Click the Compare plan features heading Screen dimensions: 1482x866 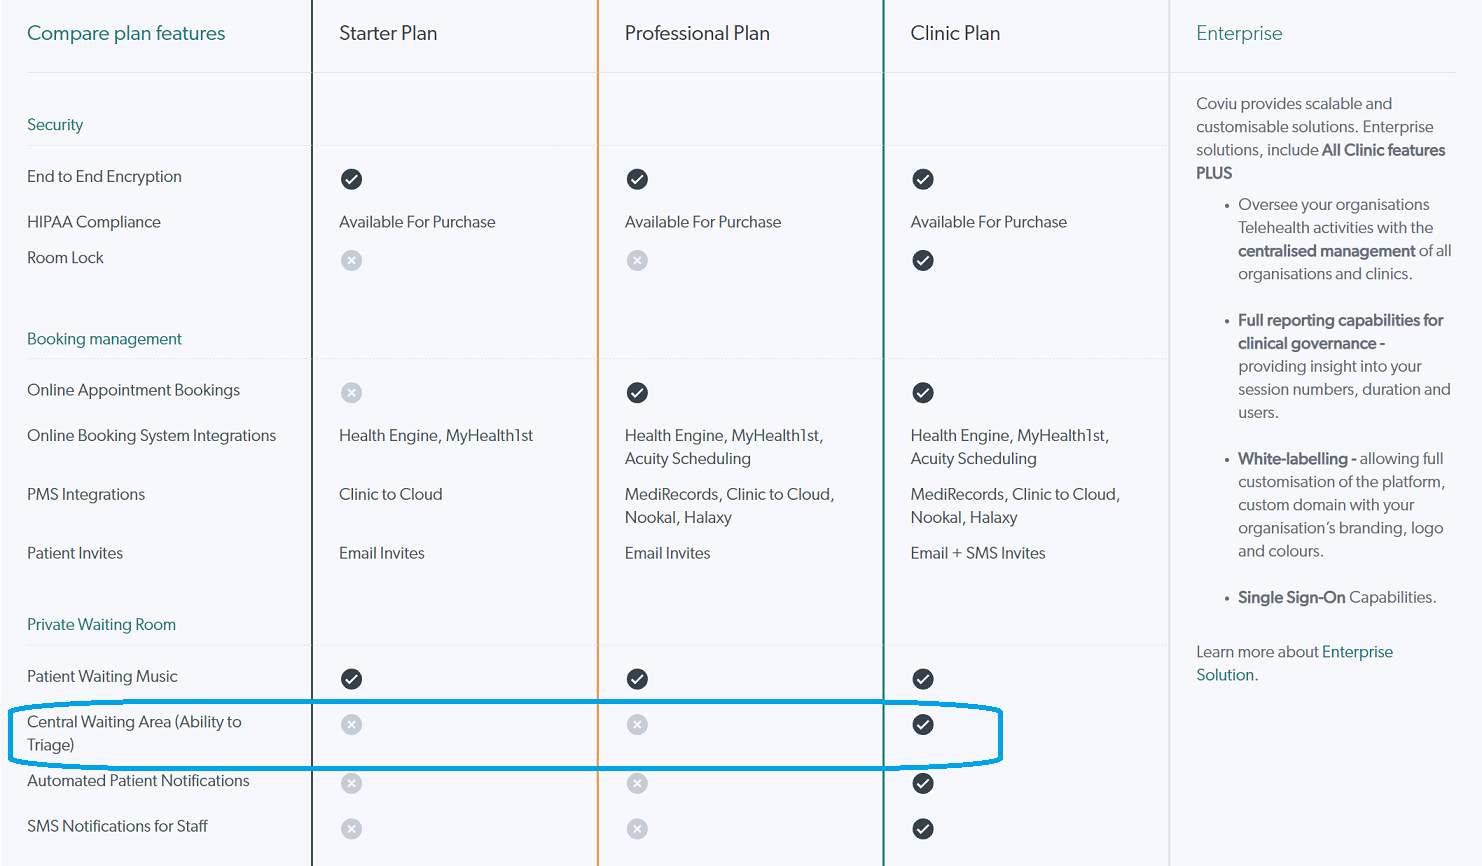tap(126, 33)
